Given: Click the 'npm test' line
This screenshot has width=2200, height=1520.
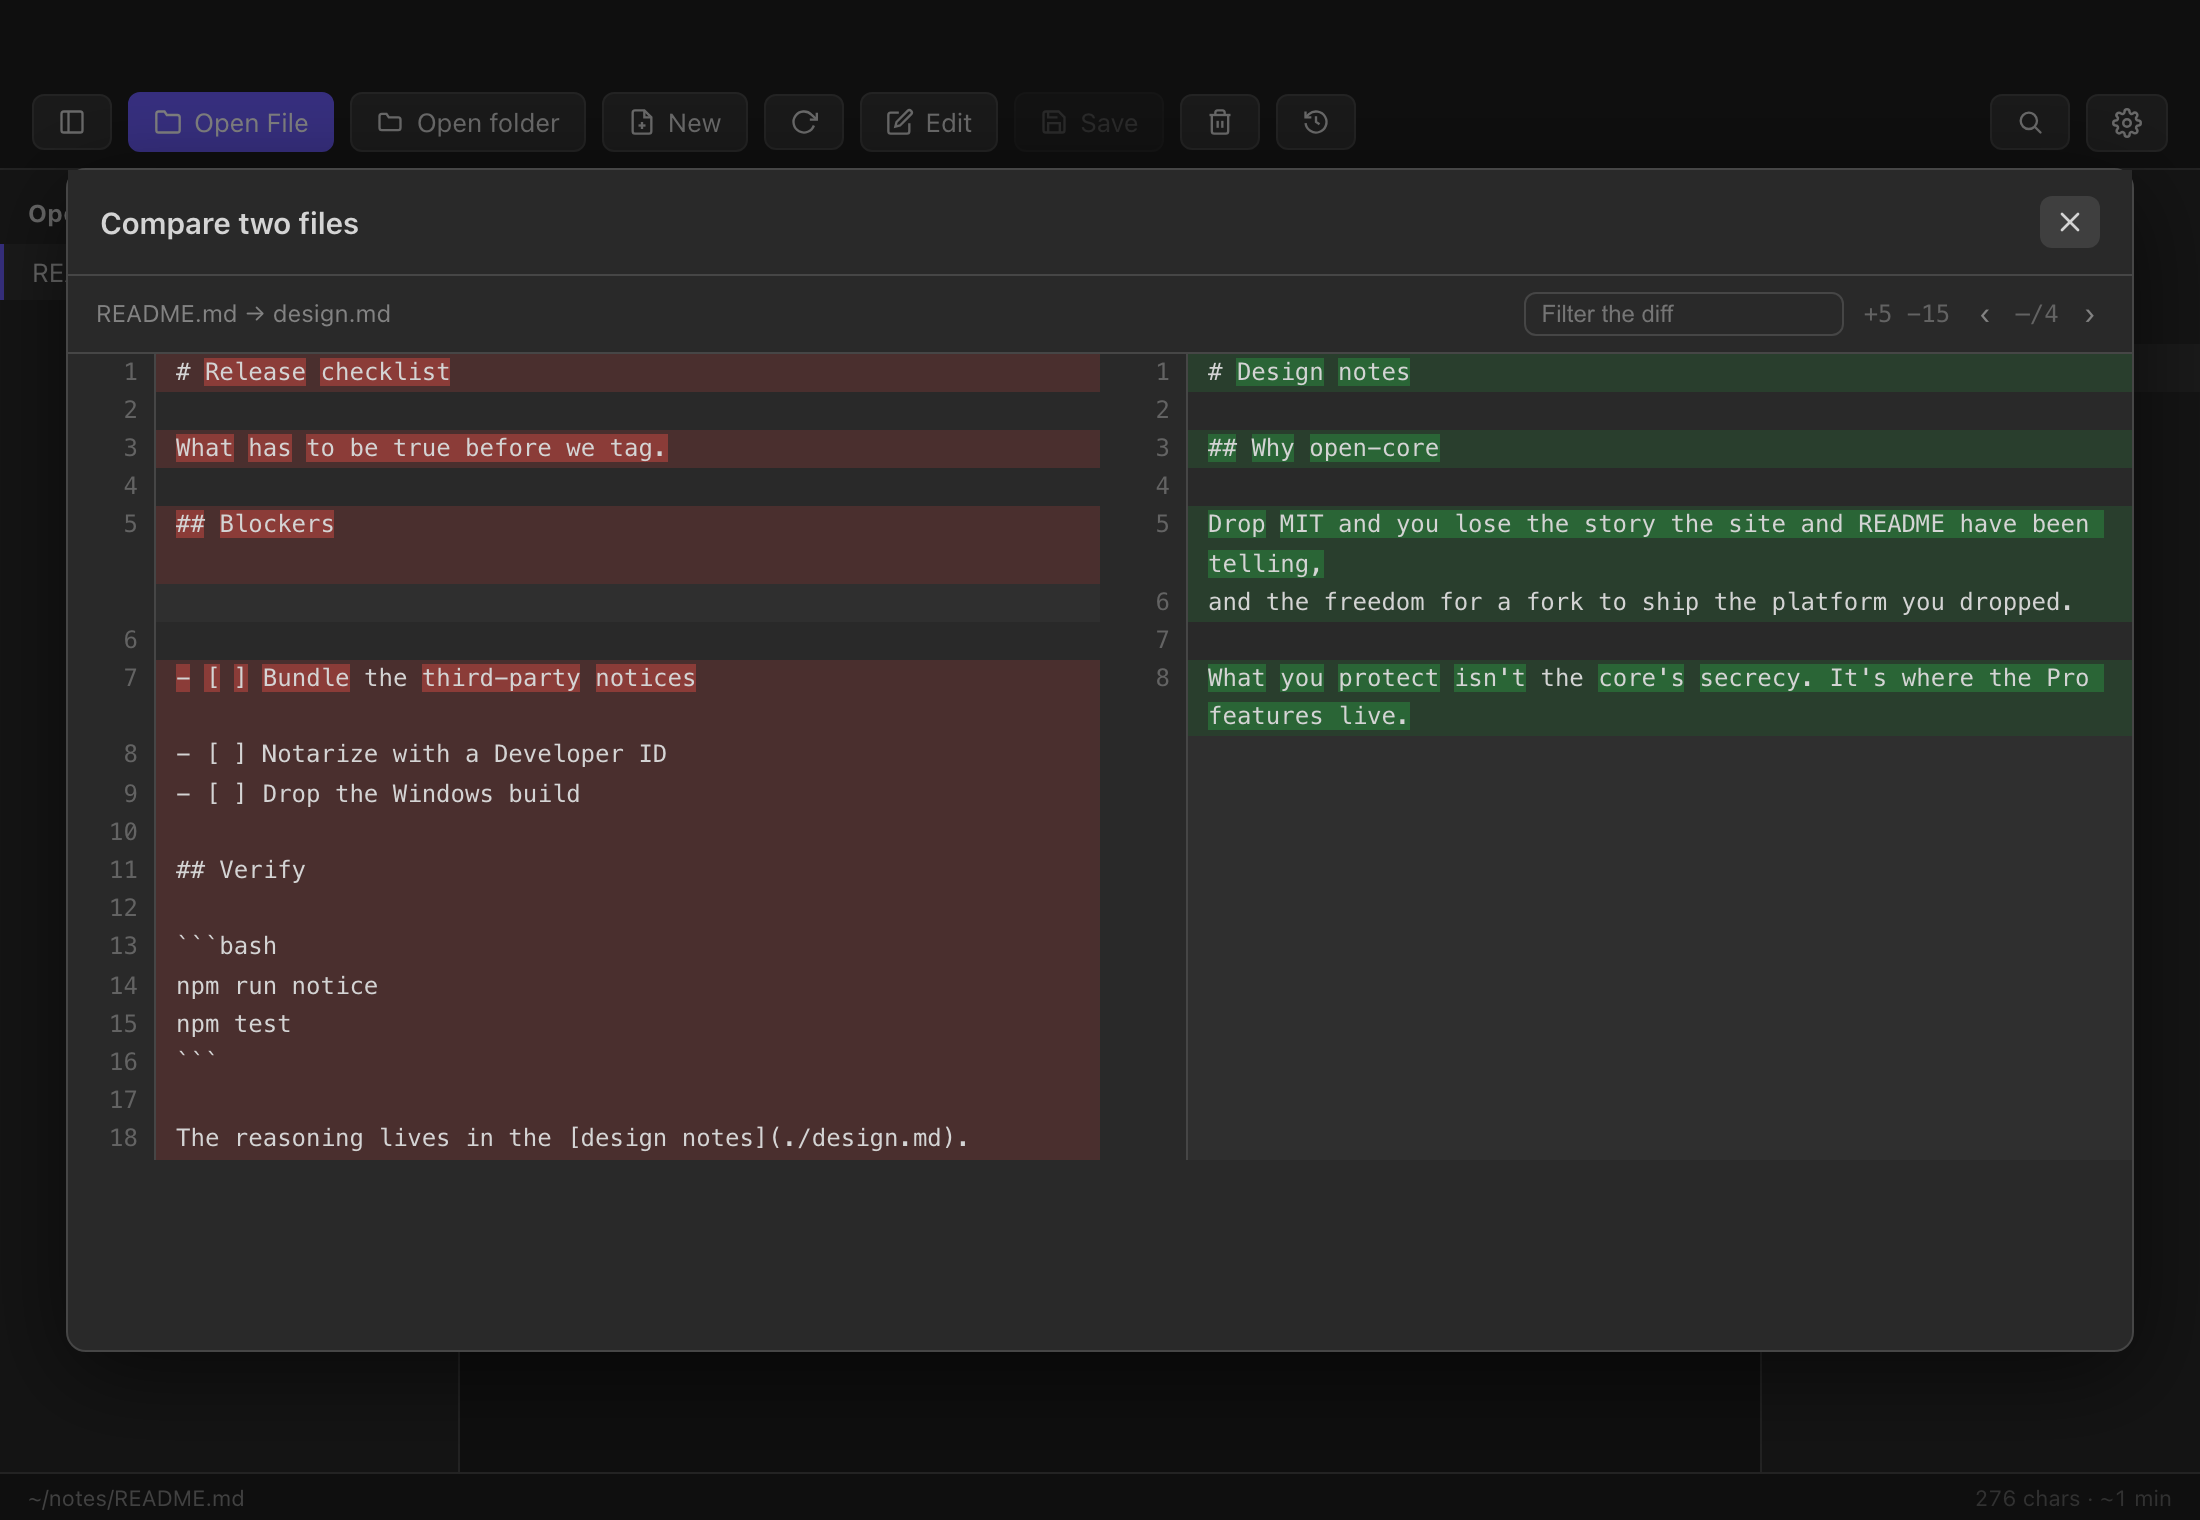Looking at the screenshot, I should (628, 1024).
